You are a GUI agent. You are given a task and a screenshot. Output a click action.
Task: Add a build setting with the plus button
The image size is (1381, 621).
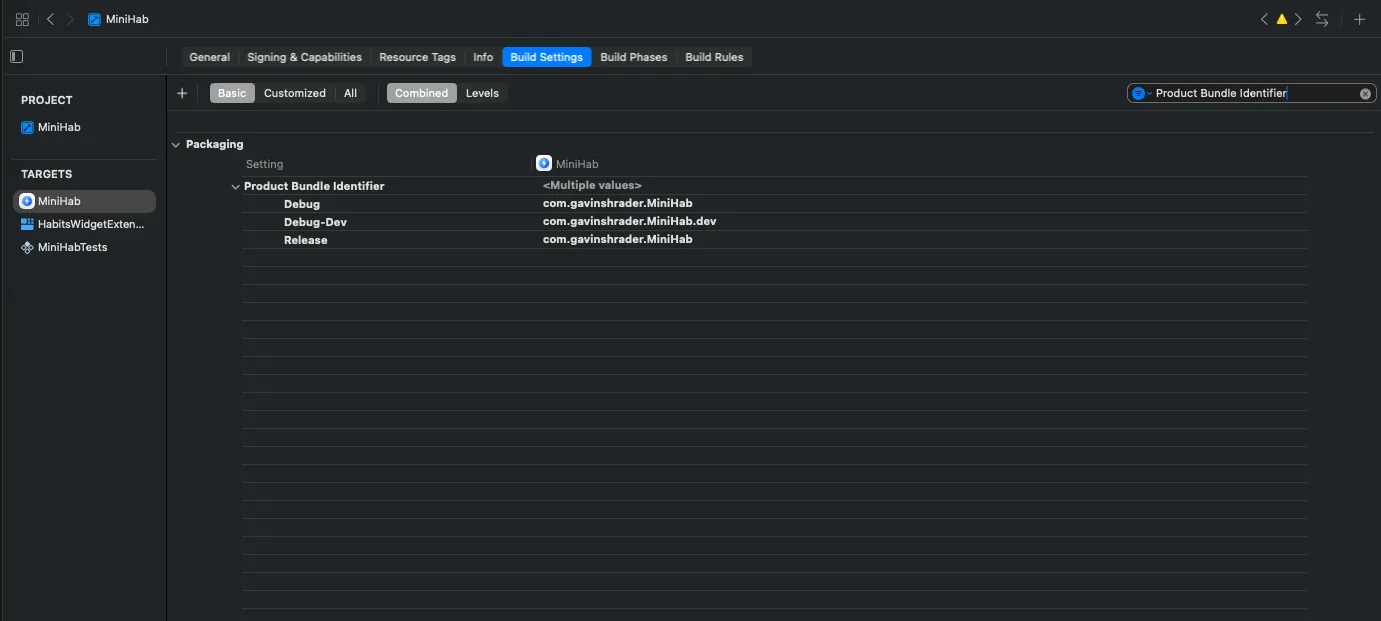click(x=182, y=93)
